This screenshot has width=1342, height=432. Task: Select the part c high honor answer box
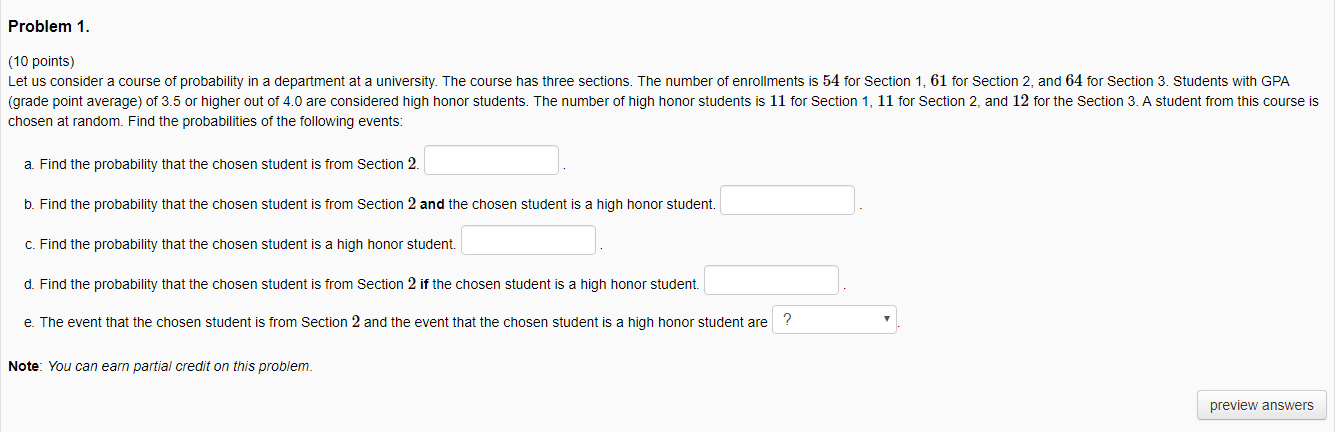[x=529, y=240]
